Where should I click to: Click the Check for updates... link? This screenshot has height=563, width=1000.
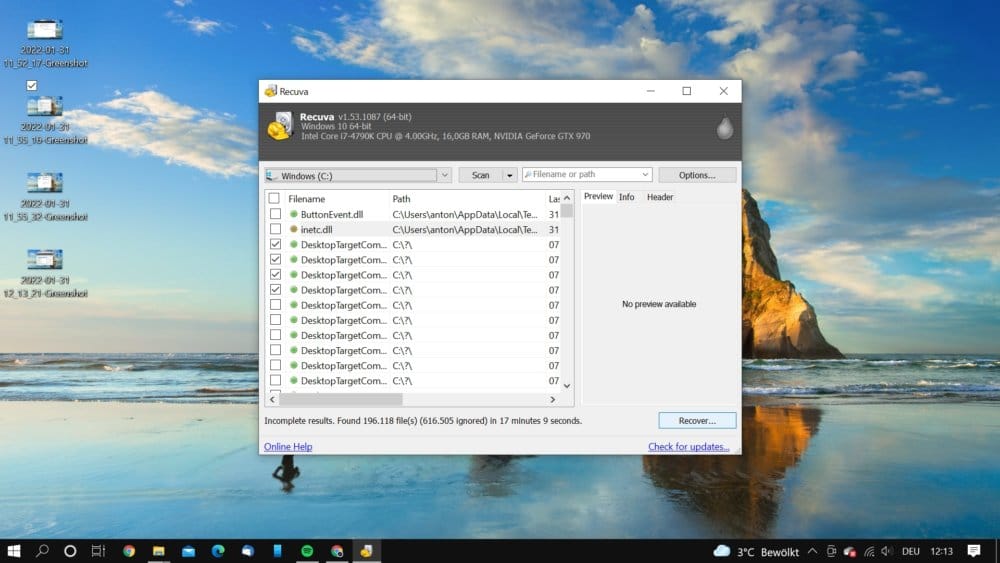[x=689, y=446]
